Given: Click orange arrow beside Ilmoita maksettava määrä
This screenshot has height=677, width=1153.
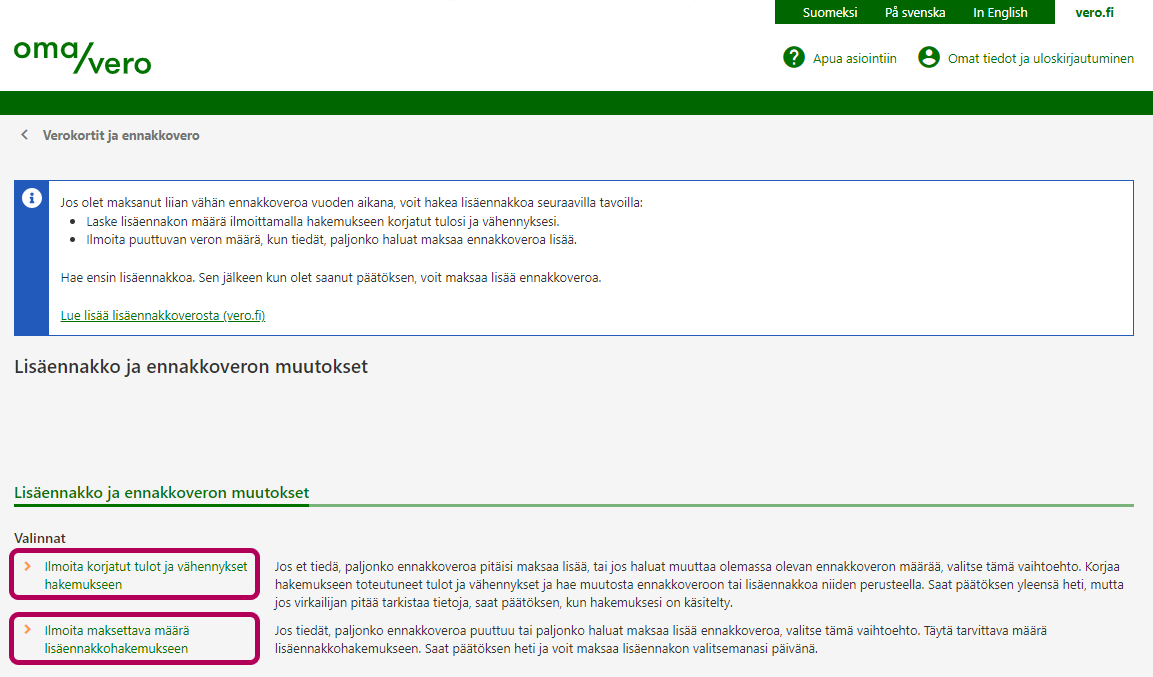Looking at the screenshot, I should (28, 630).
